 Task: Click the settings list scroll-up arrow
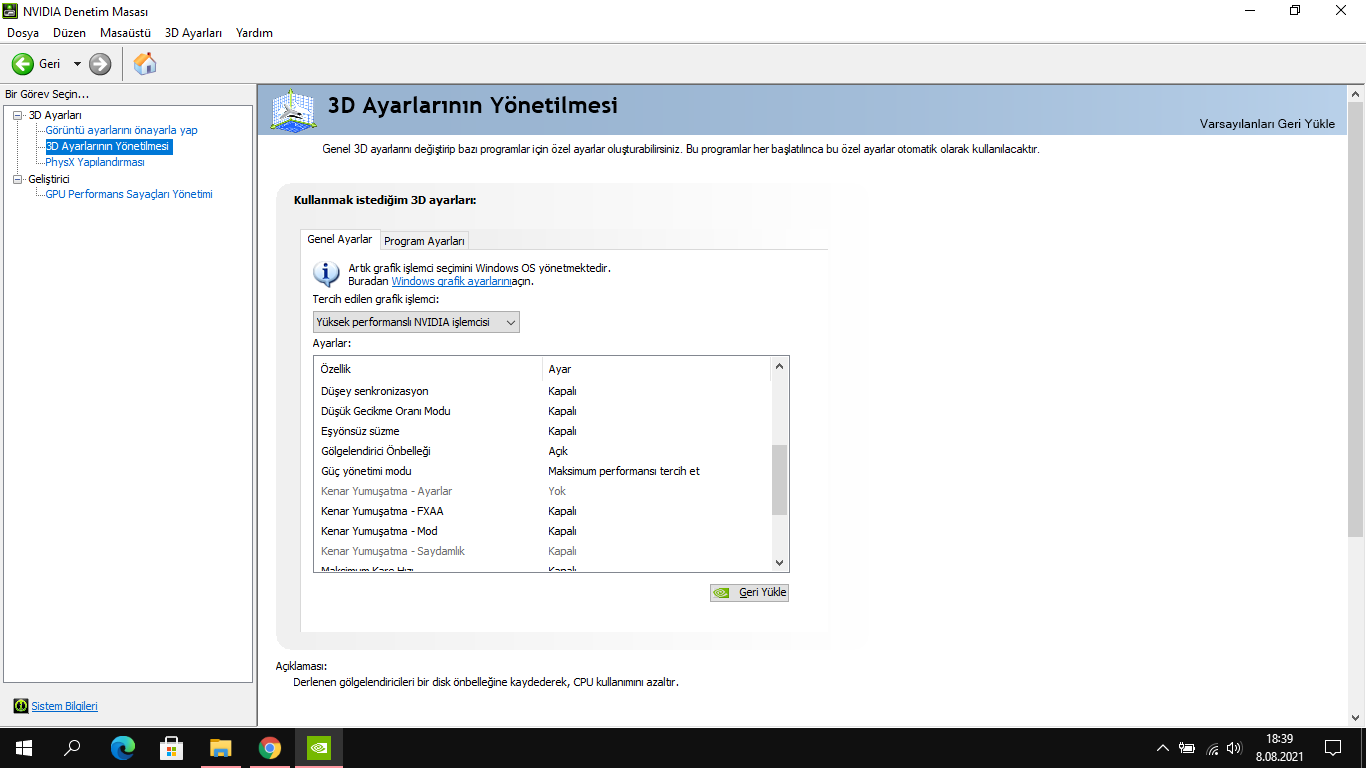780,367
